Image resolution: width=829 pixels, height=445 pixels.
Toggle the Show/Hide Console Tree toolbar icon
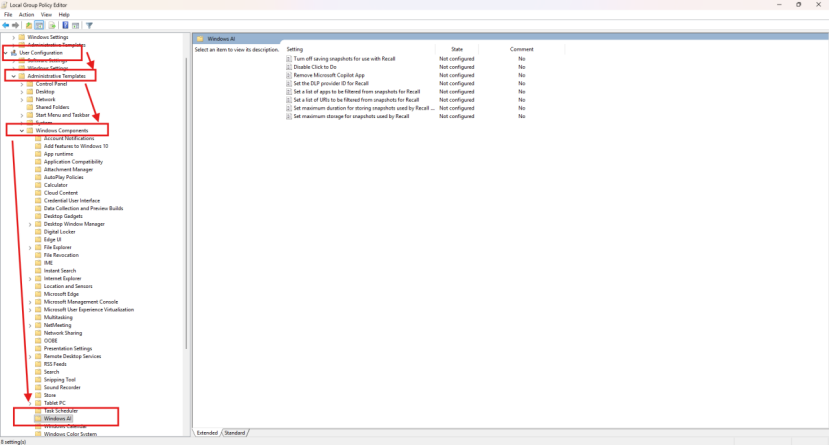point(39,25)
